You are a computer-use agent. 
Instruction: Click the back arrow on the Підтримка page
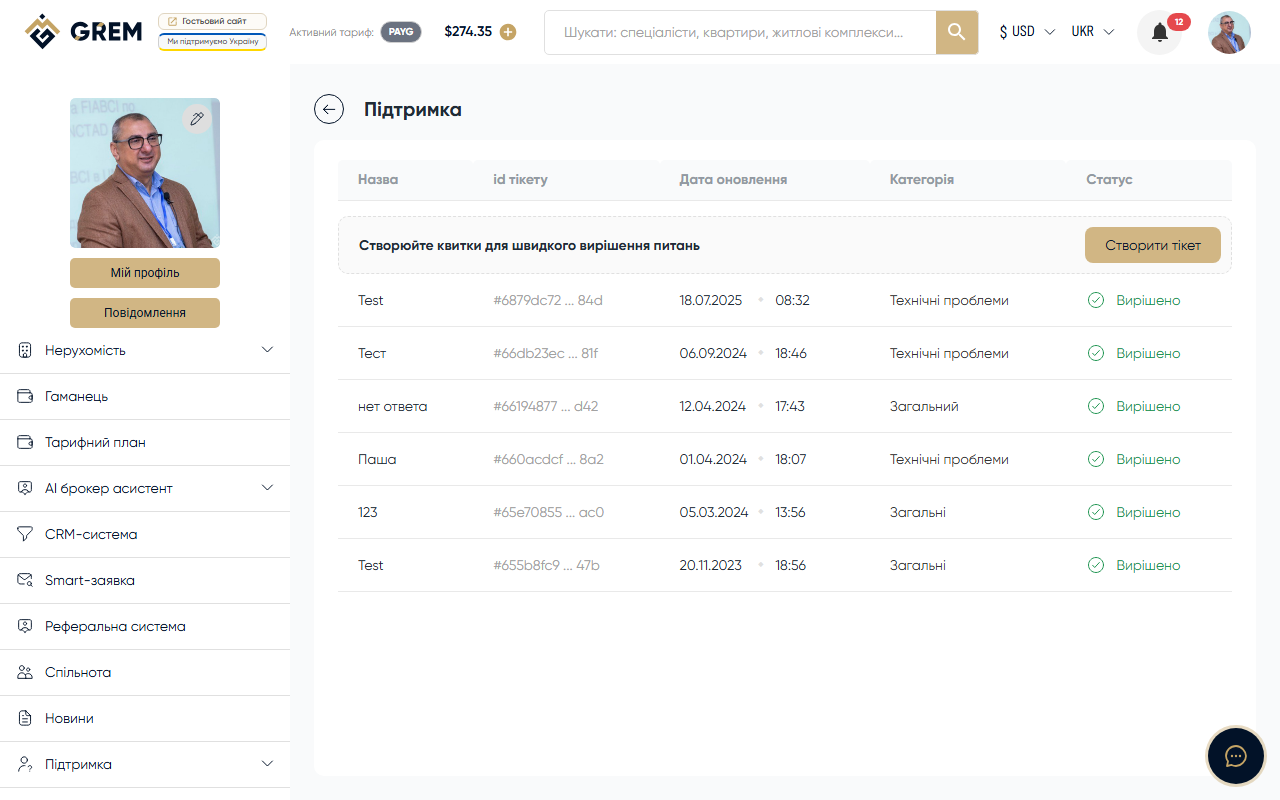tap(329, 109)
